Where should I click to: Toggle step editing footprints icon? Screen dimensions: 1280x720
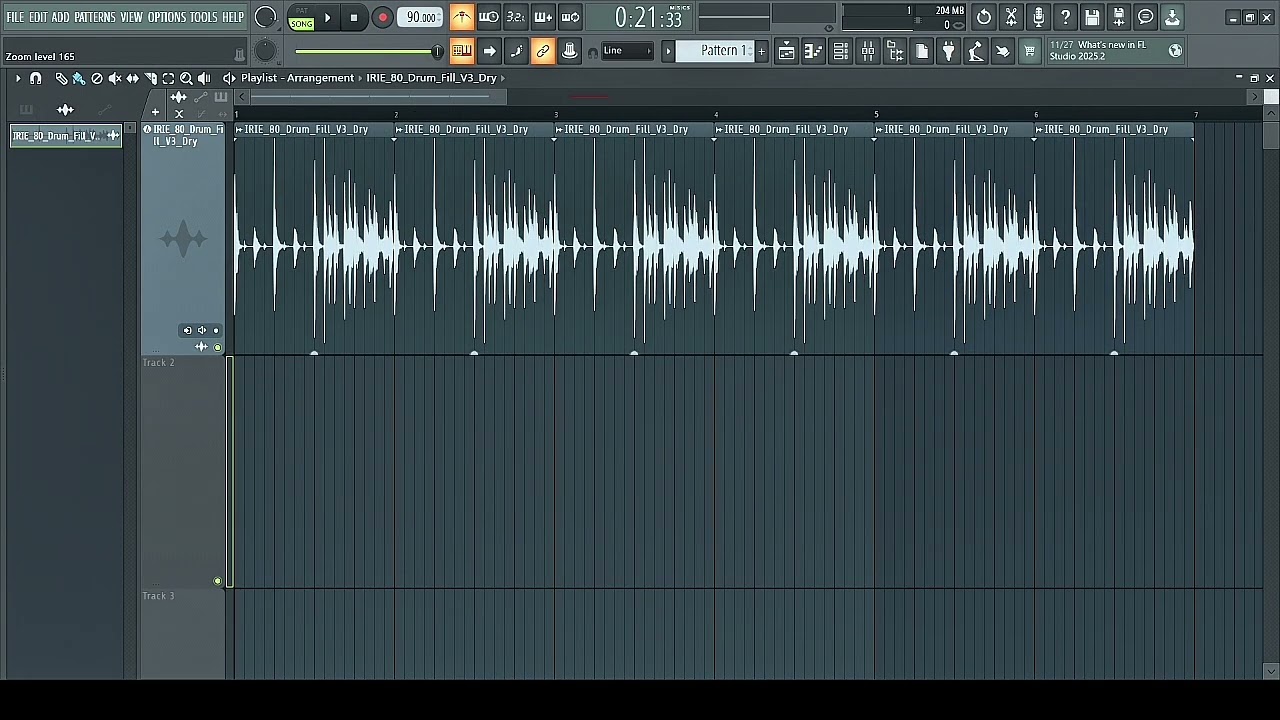click(516, 51)
